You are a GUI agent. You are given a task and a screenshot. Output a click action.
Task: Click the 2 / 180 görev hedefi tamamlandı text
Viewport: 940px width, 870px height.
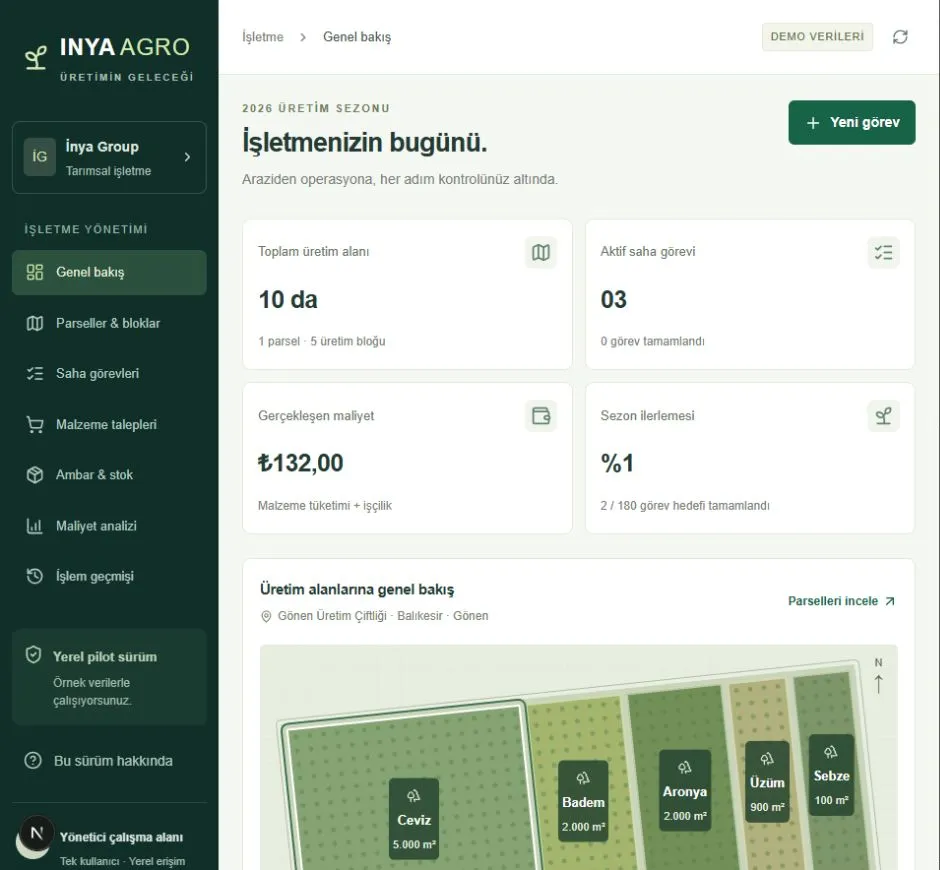[685, 505]
